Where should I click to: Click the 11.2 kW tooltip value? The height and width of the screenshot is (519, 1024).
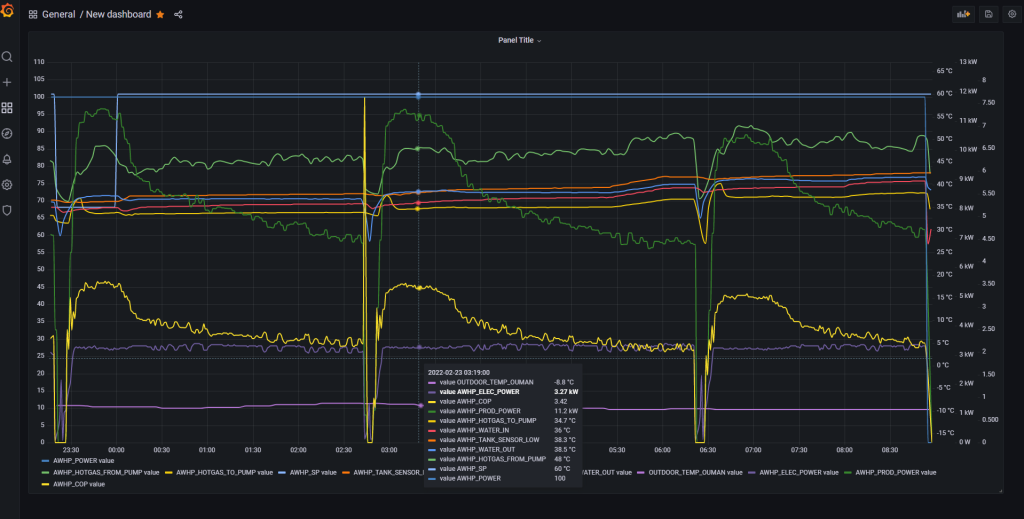pyautogui.click(x=566, y=411)
